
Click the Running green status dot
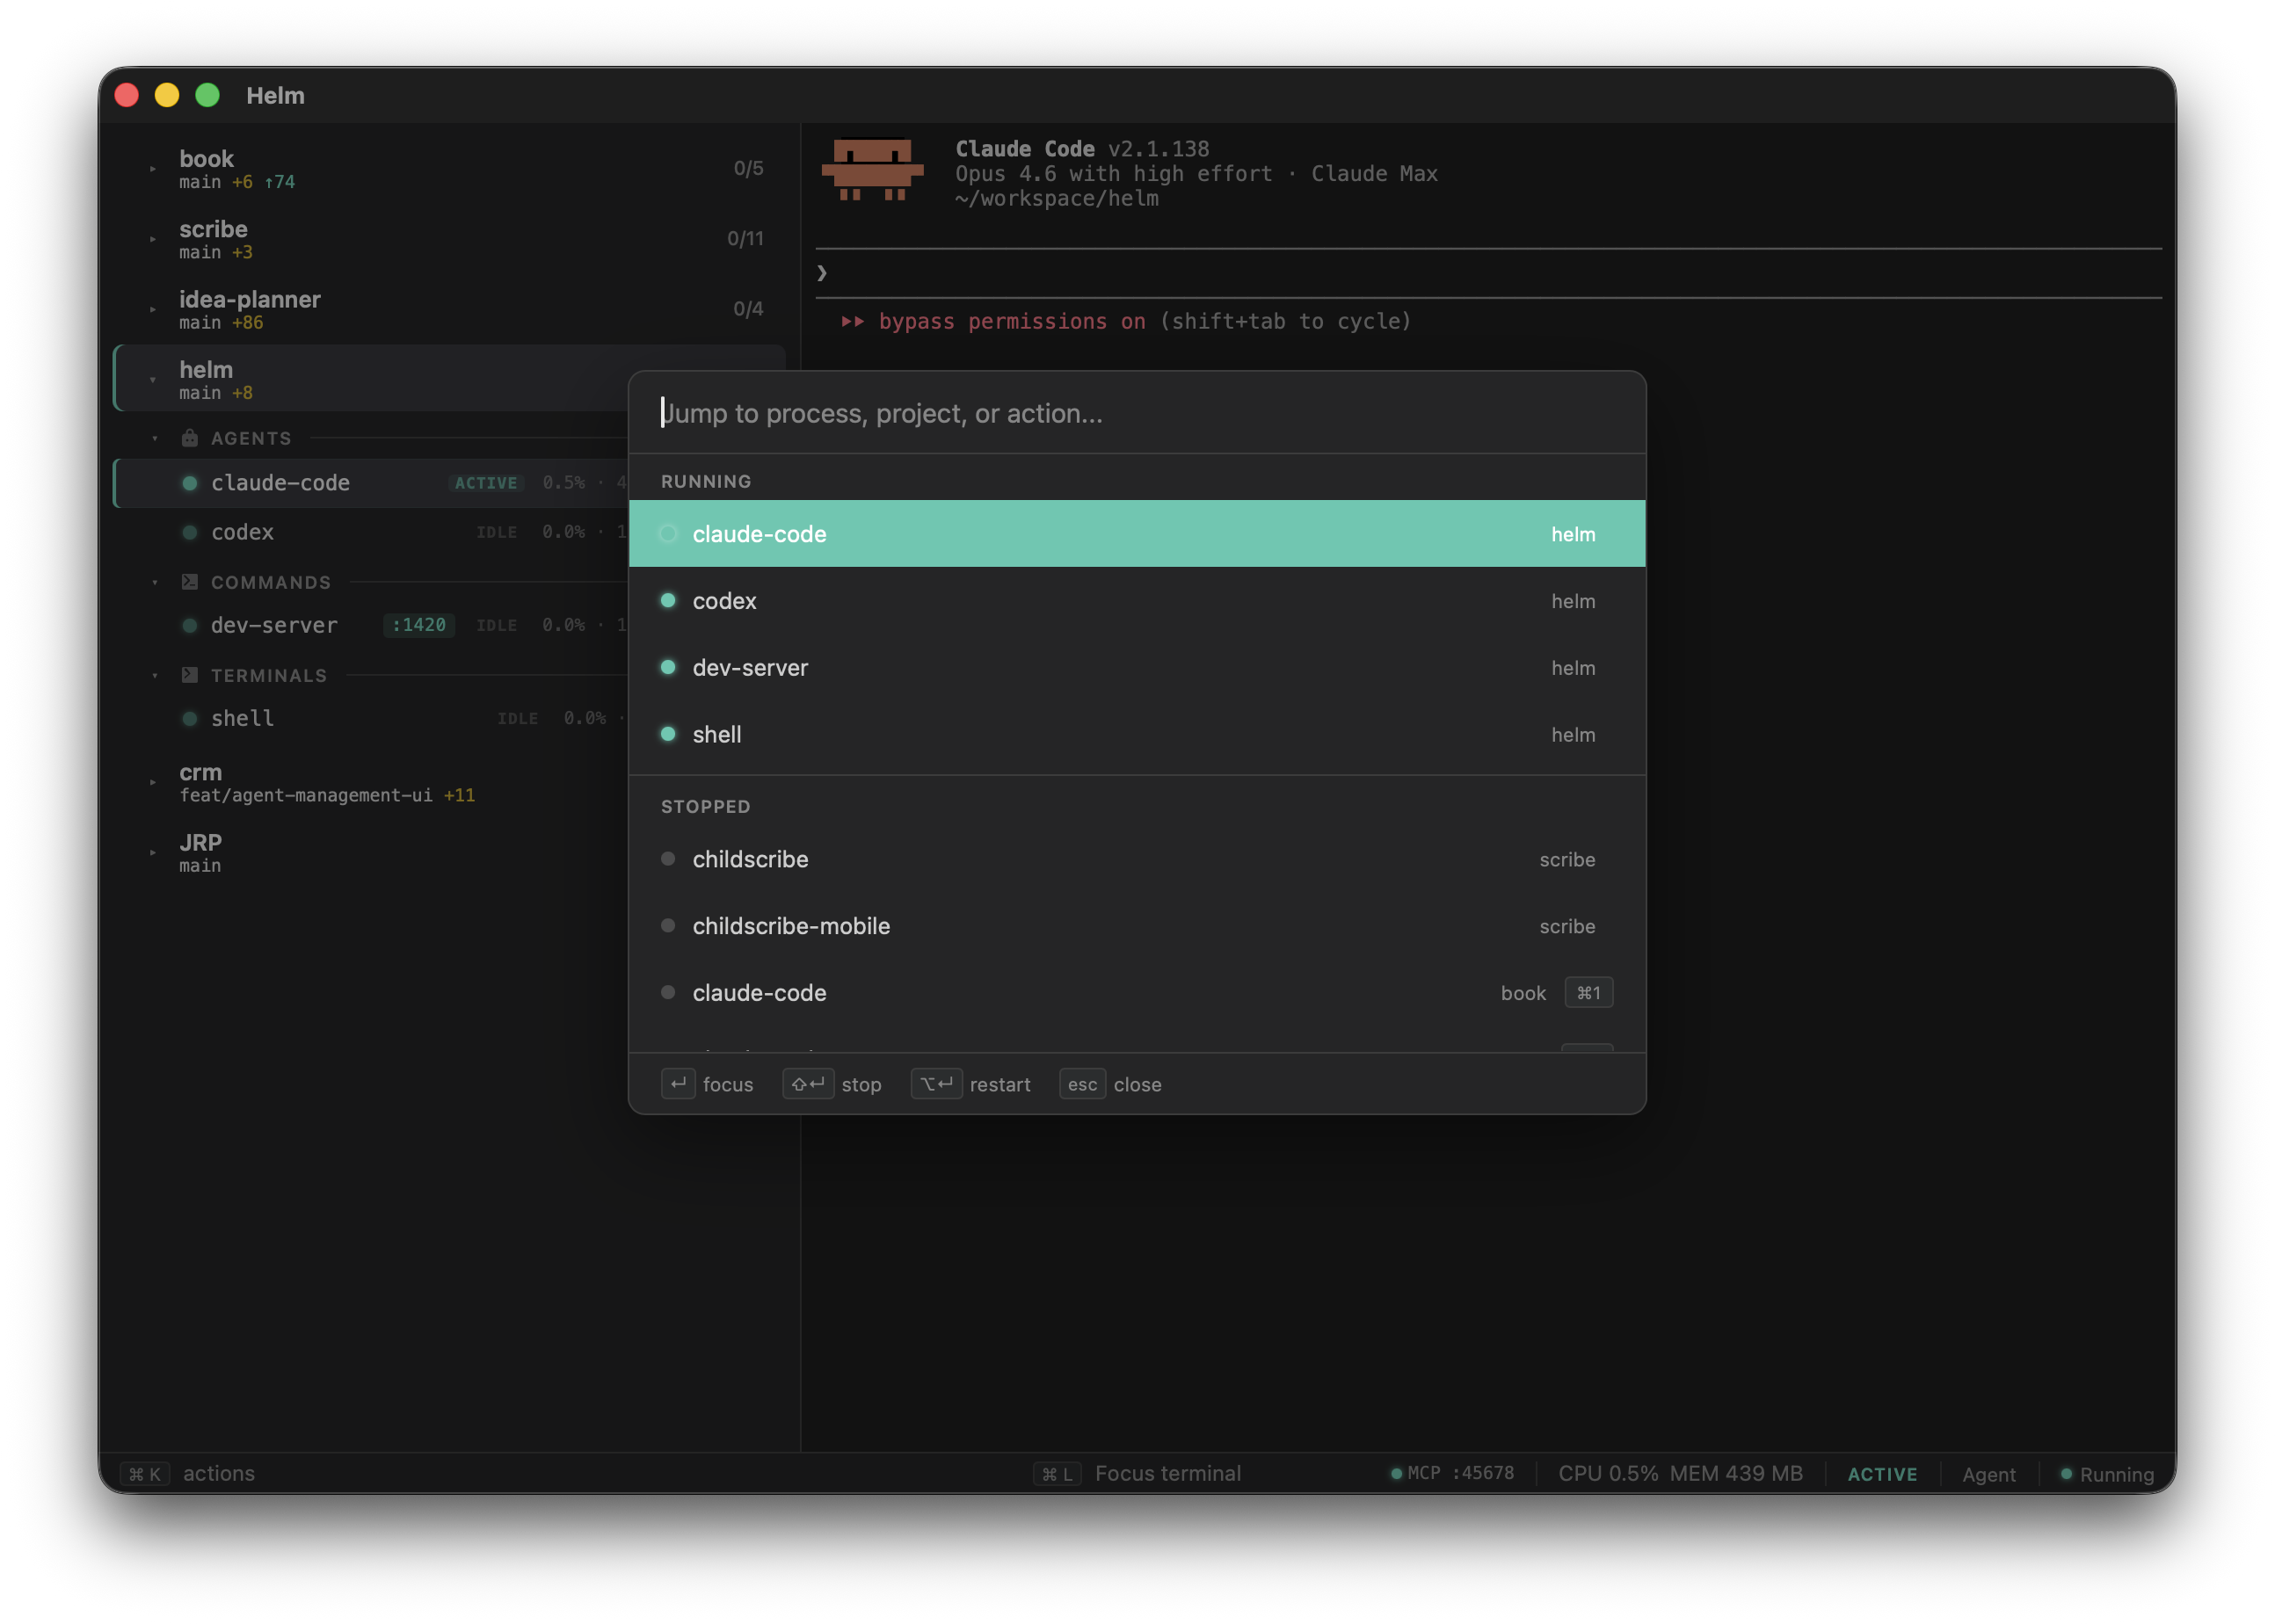pos(2066,1473)
